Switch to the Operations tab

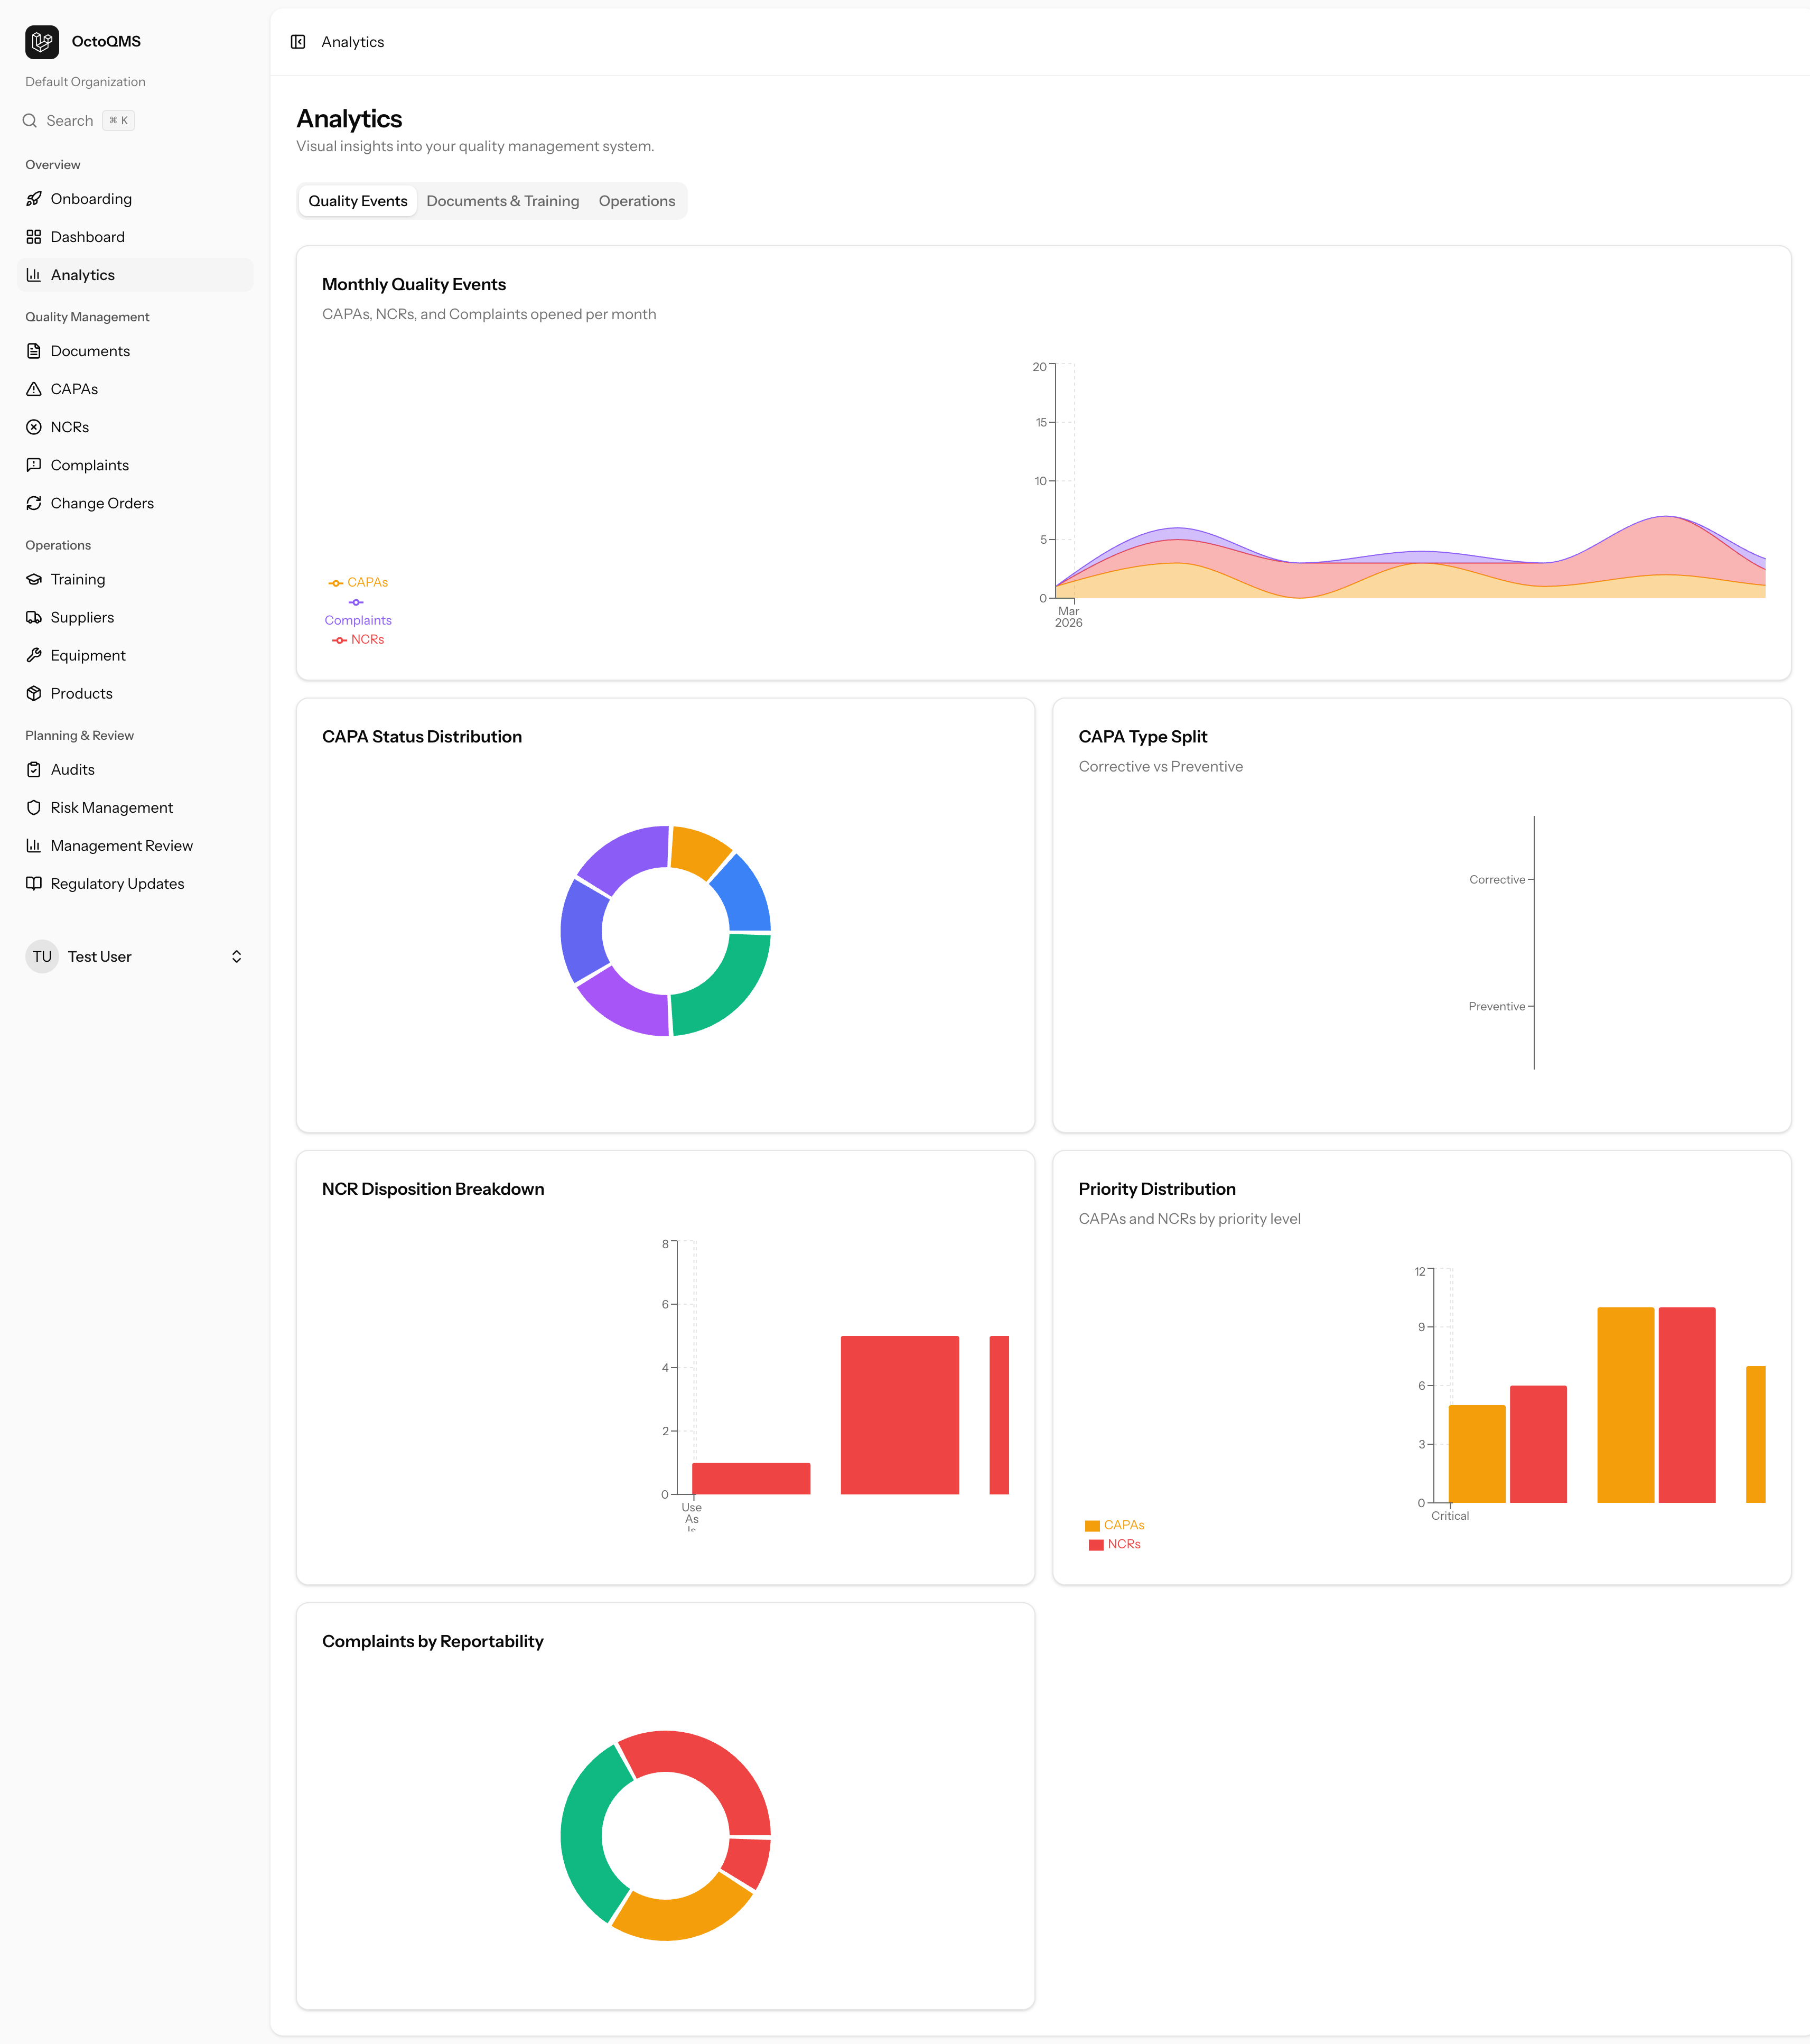[637, 201]
